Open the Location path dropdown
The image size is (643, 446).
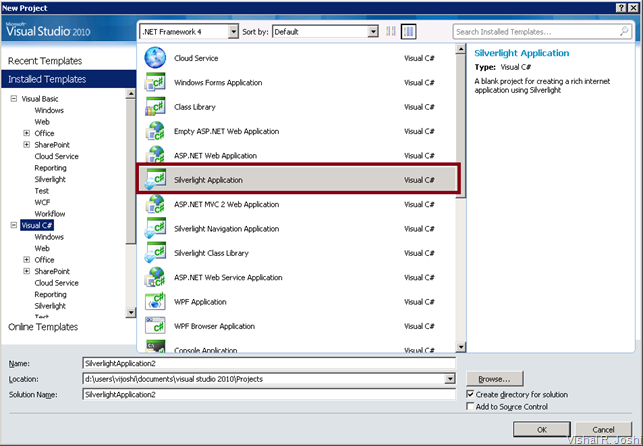point(450,379)
